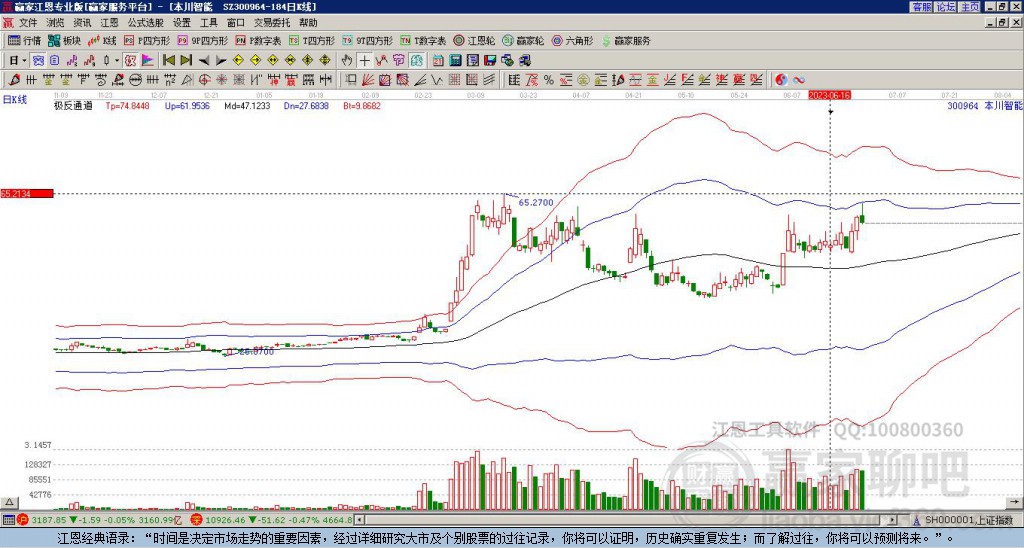Select the angle line drawing tool

pos(421,80)
